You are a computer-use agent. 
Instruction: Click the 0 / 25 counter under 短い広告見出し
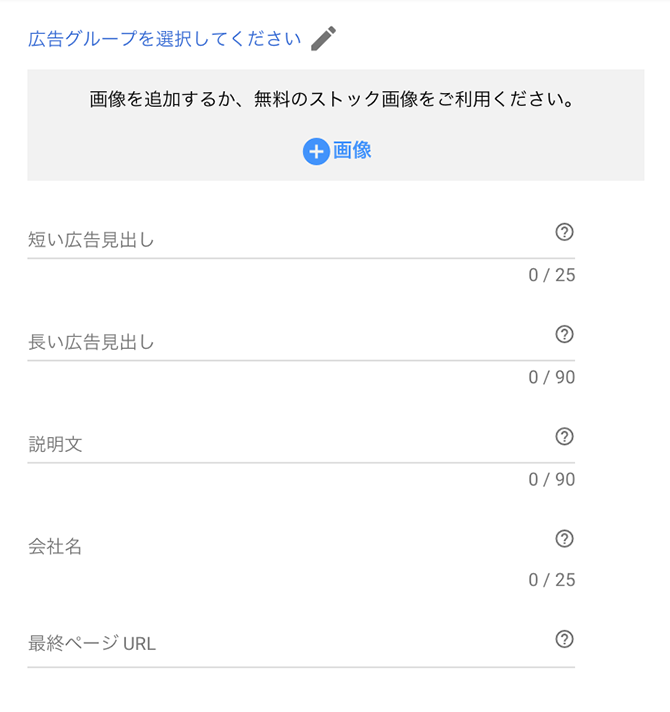[552, 275]
